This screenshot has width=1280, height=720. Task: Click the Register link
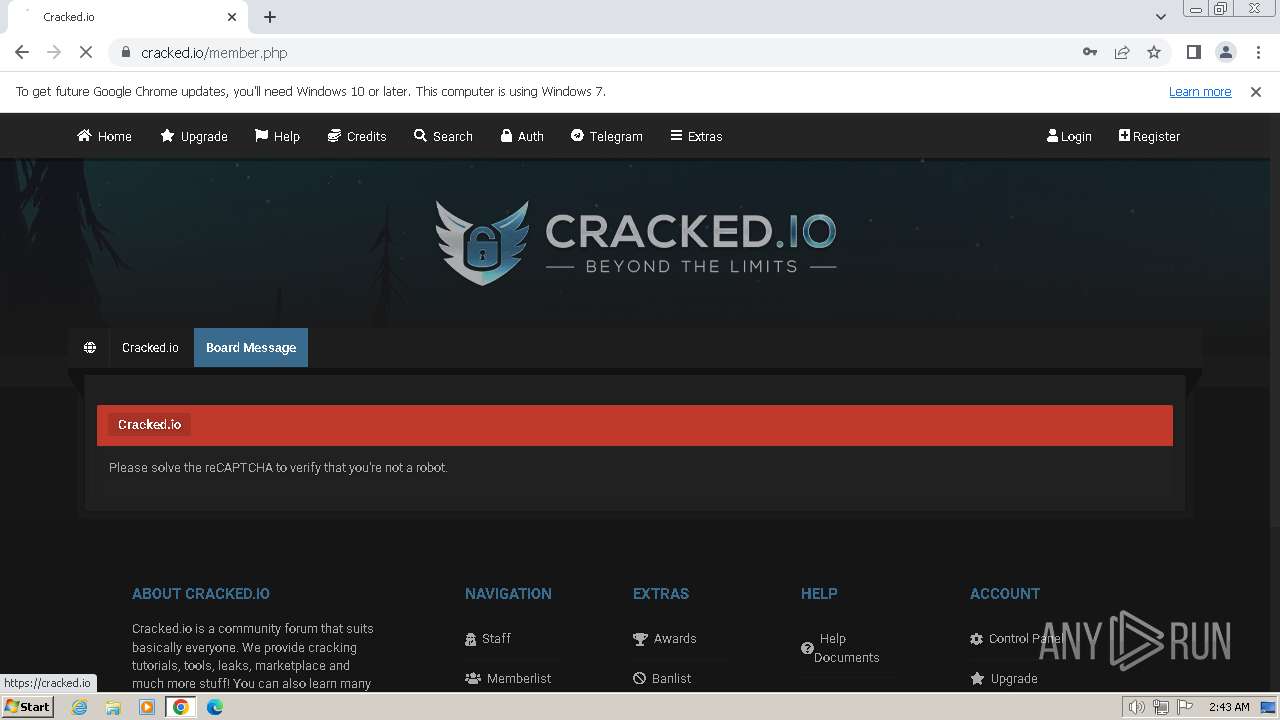coord(1149,136)
